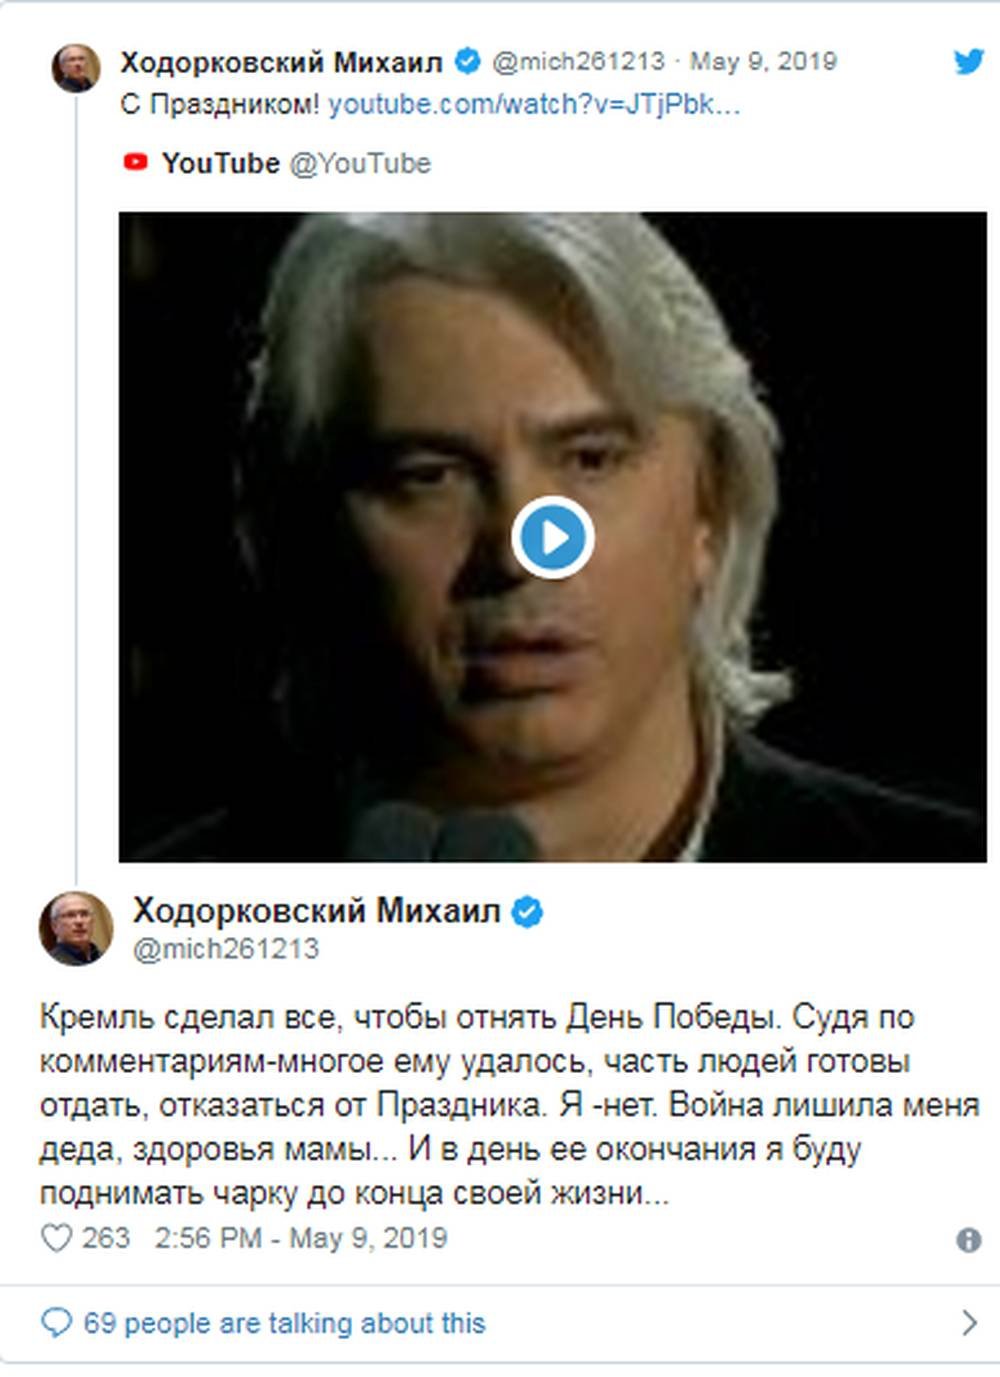Click author name Ходорковский Михаил in main tweet
1000x1377 pixels.
(x=316, y=911)
